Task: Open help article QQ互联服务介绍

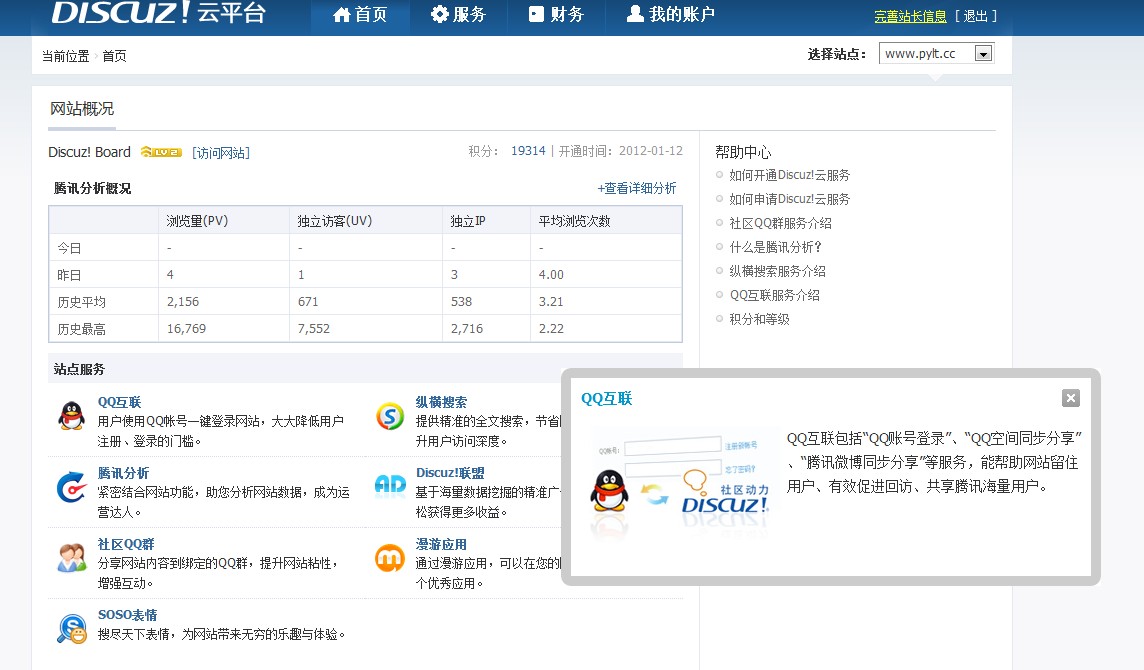Action: pyautogui.click(x=775, y=296)
